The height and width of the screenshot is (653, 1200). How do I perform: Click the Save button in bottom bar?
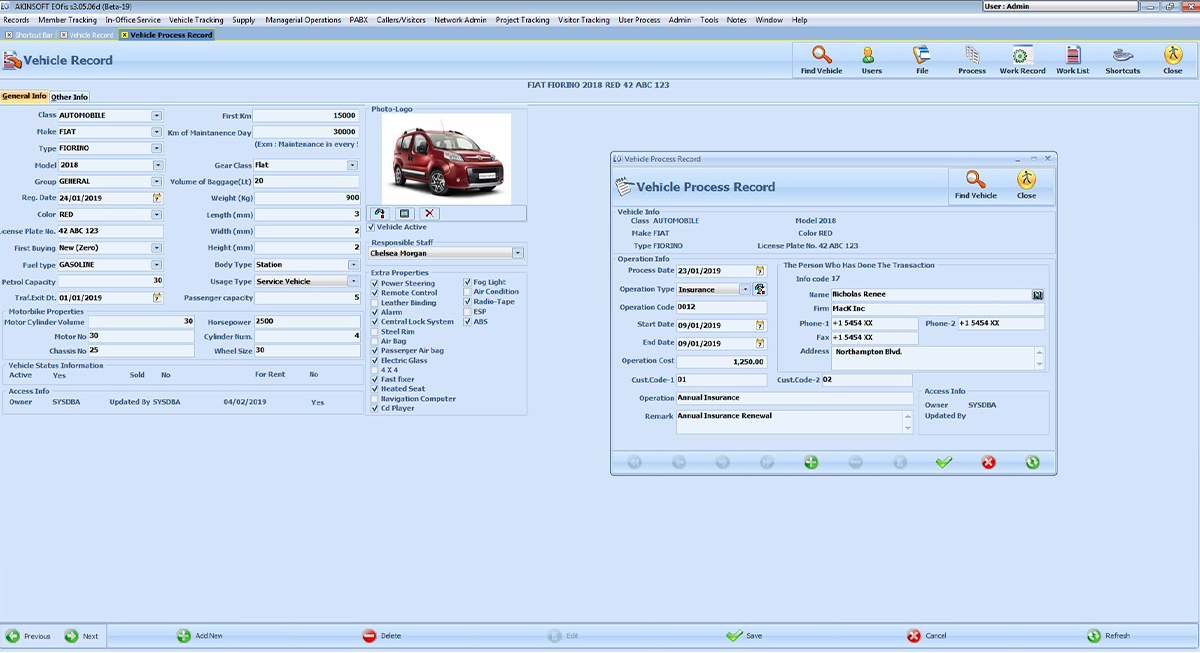pos(744,636)
